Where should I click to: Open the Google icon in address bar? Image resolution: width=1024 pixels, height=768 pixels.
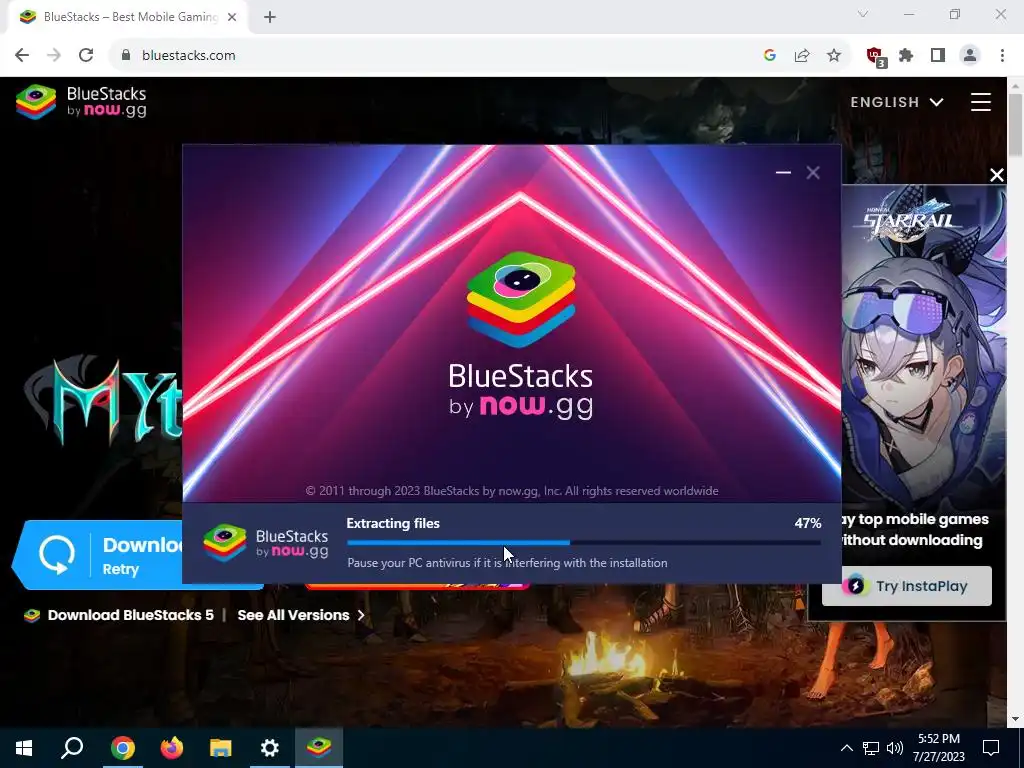[x=769, y=56]
